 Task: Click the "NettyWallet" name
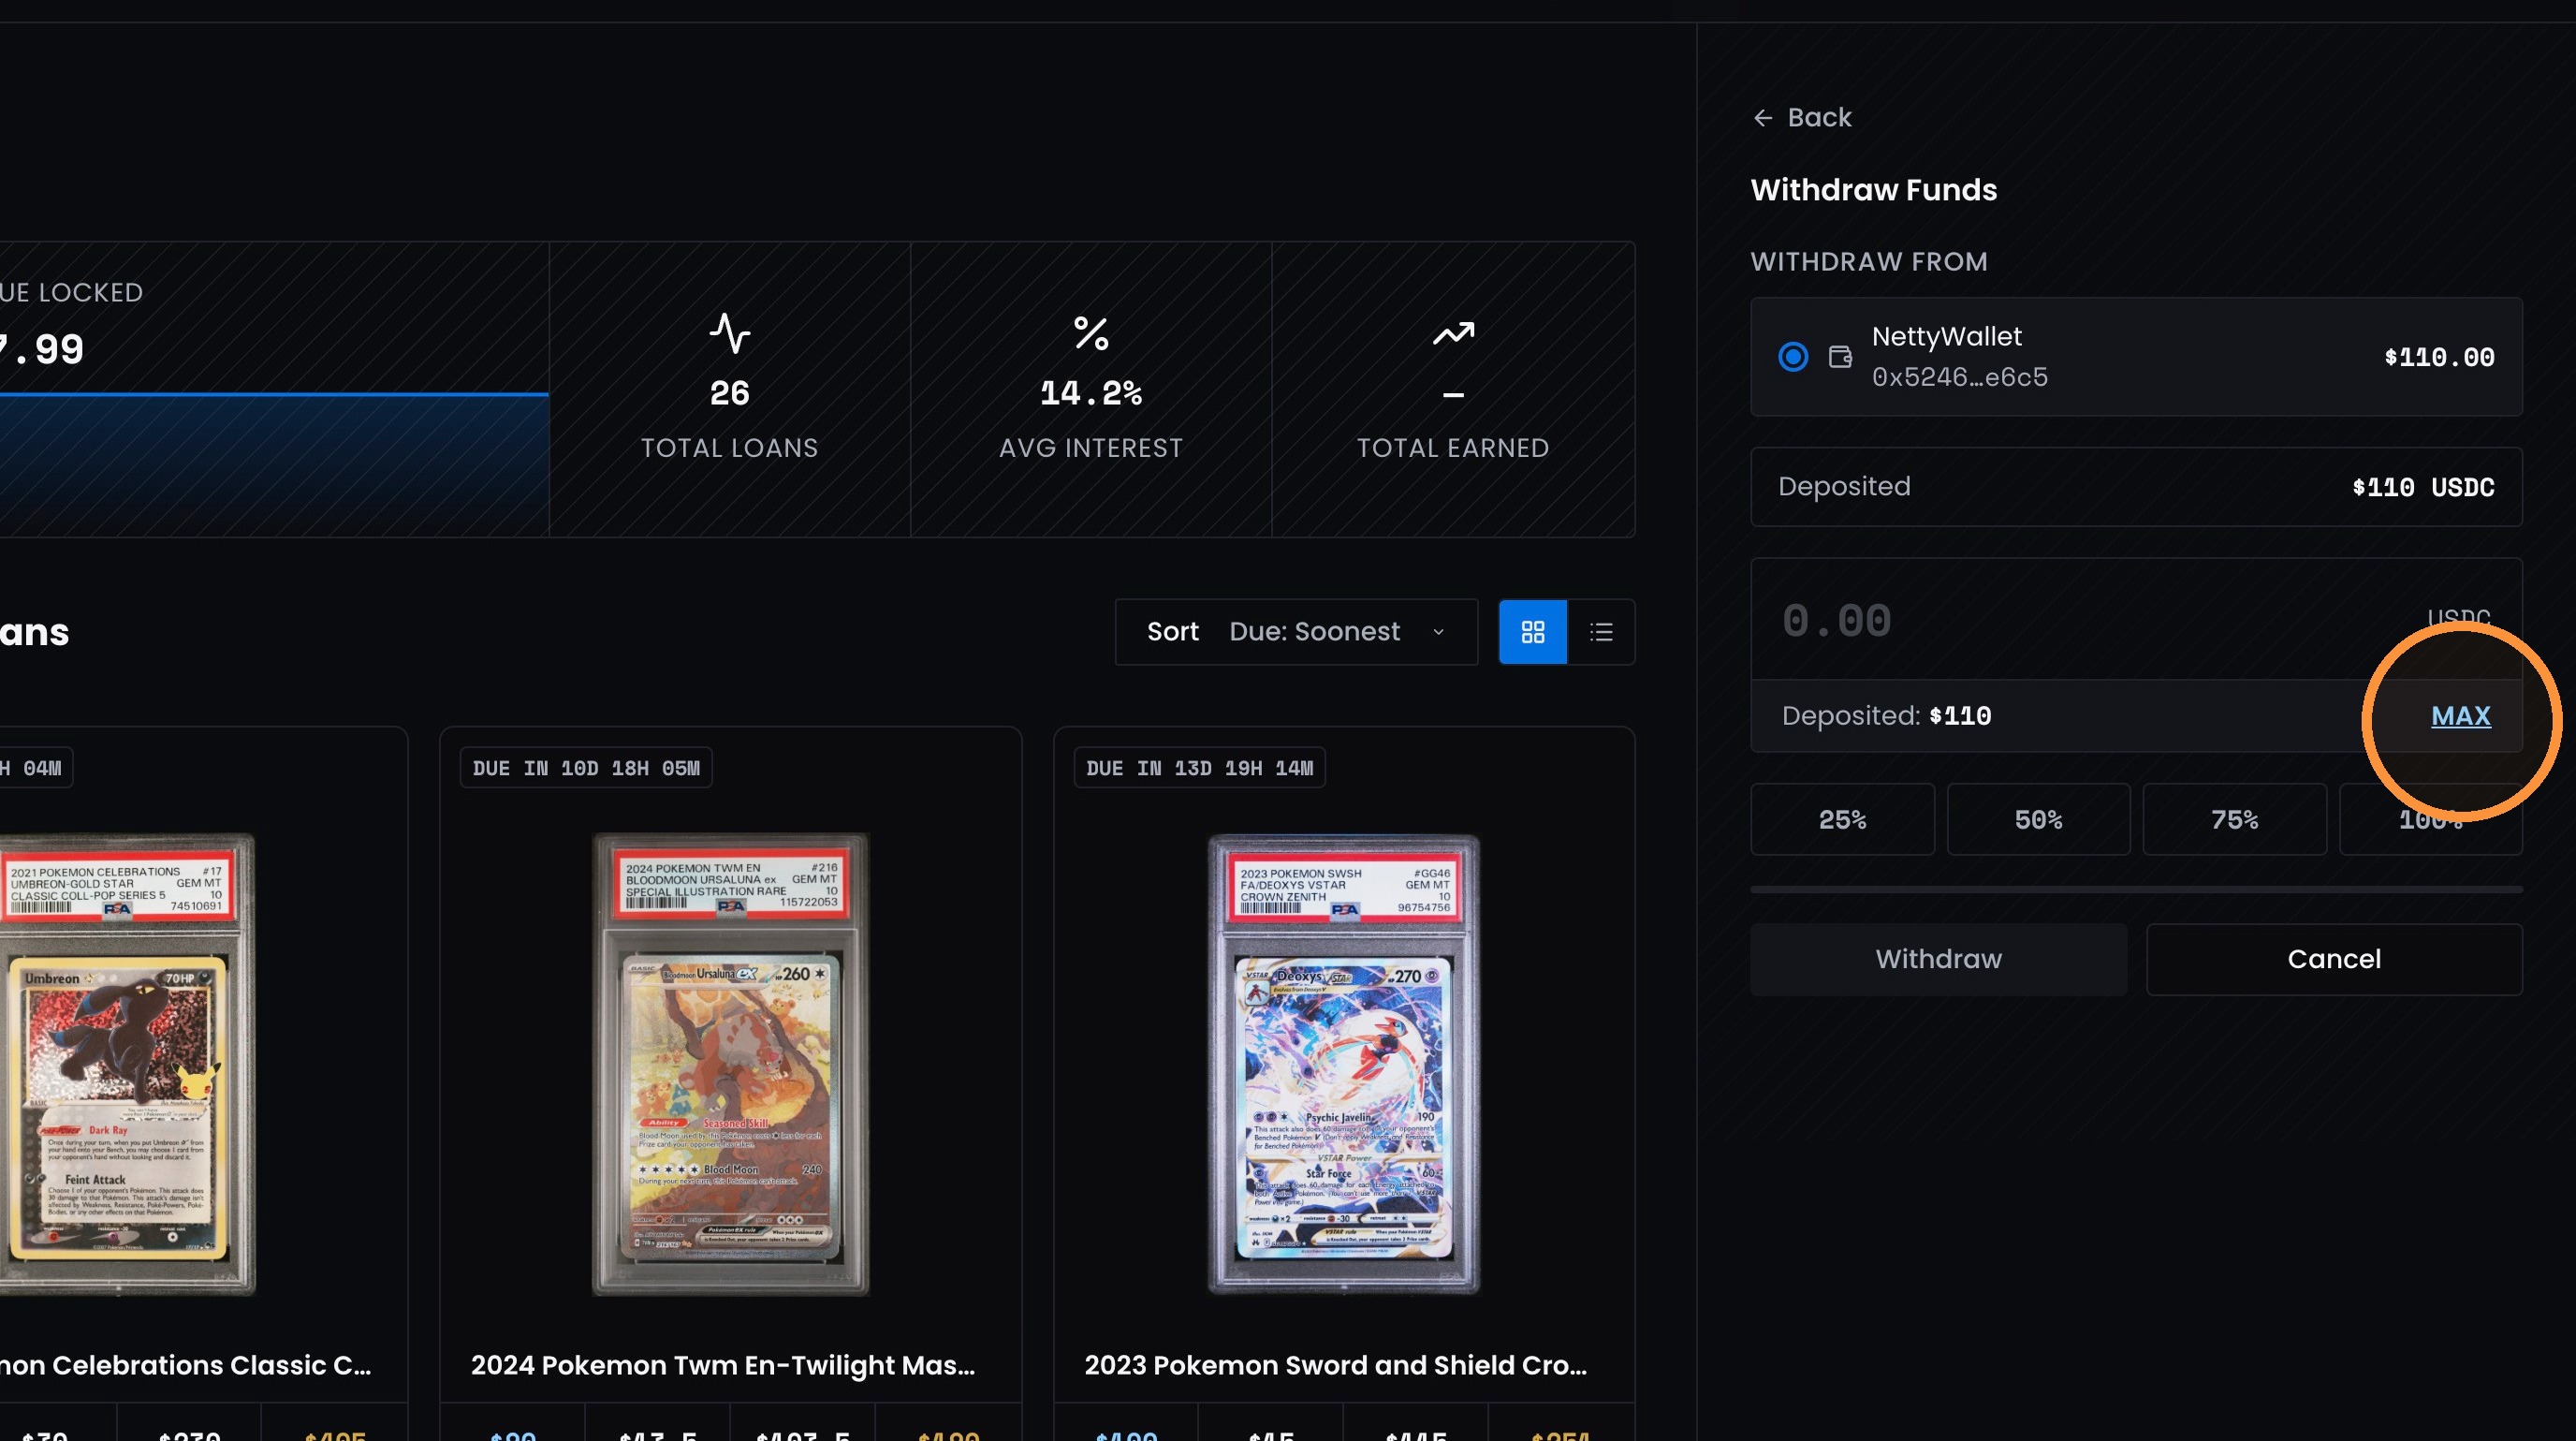click(x=1947, y=337)
